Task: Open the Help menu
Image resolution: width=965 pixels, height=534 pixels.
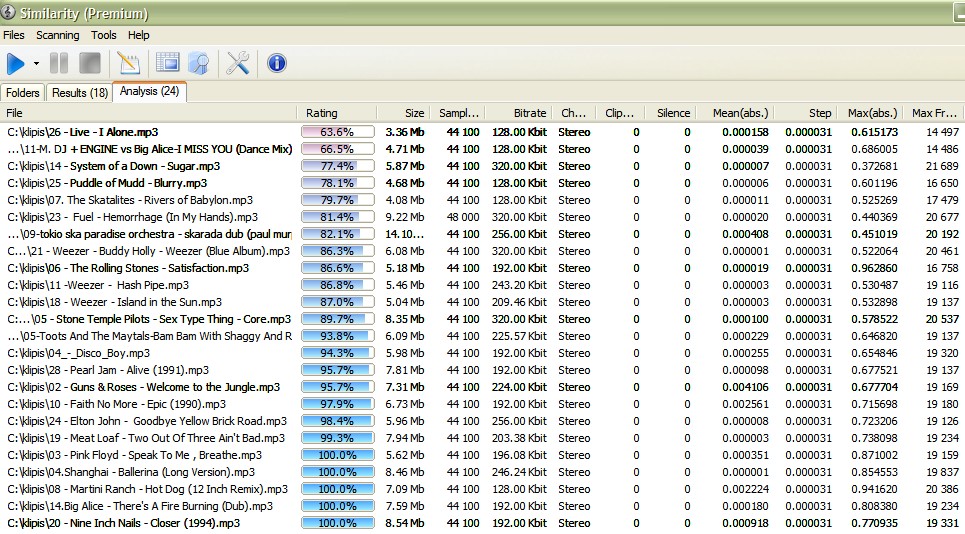Action: 138,35
